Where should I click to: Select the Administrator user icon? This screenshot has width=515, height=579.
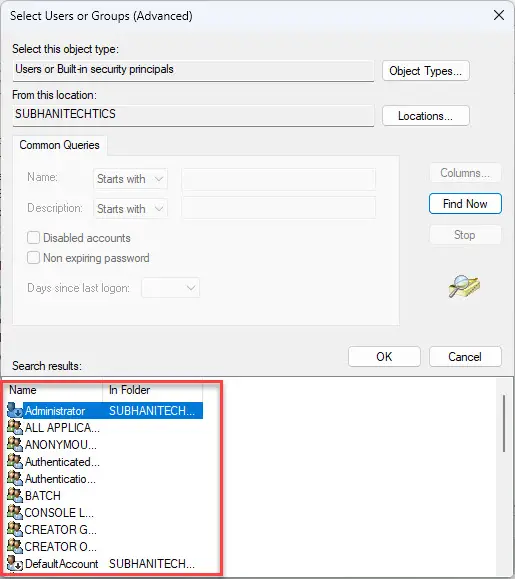point(15,410)
